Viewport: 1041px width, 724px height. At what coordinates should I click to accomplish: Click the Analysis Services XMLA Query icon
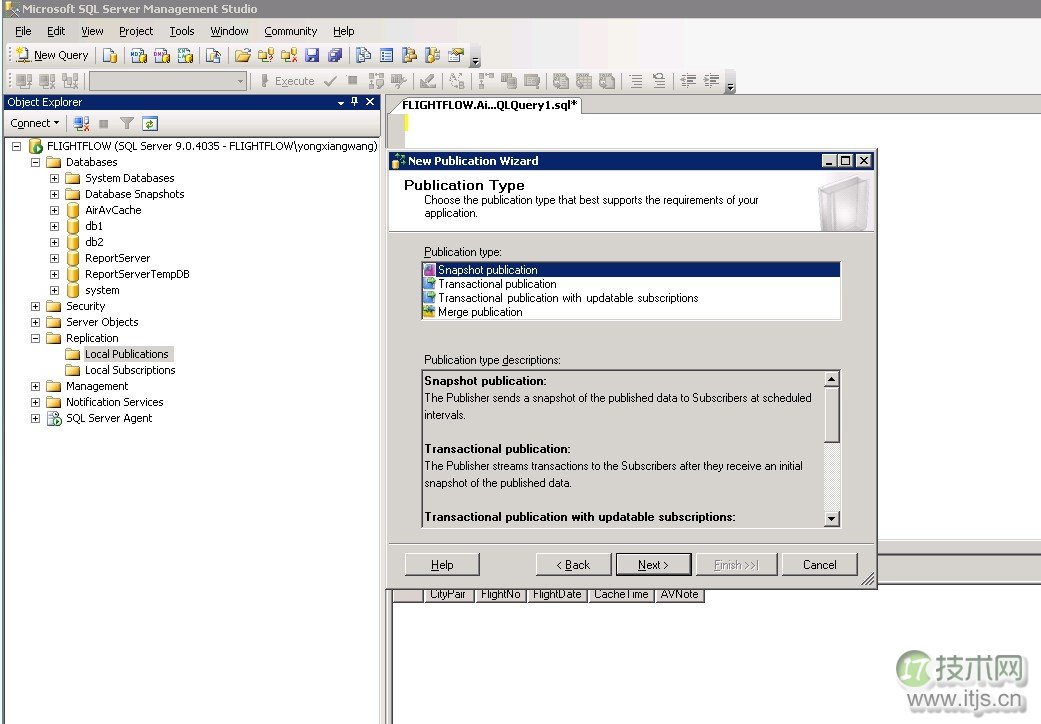pyautogui.click(x=185, y=55)
